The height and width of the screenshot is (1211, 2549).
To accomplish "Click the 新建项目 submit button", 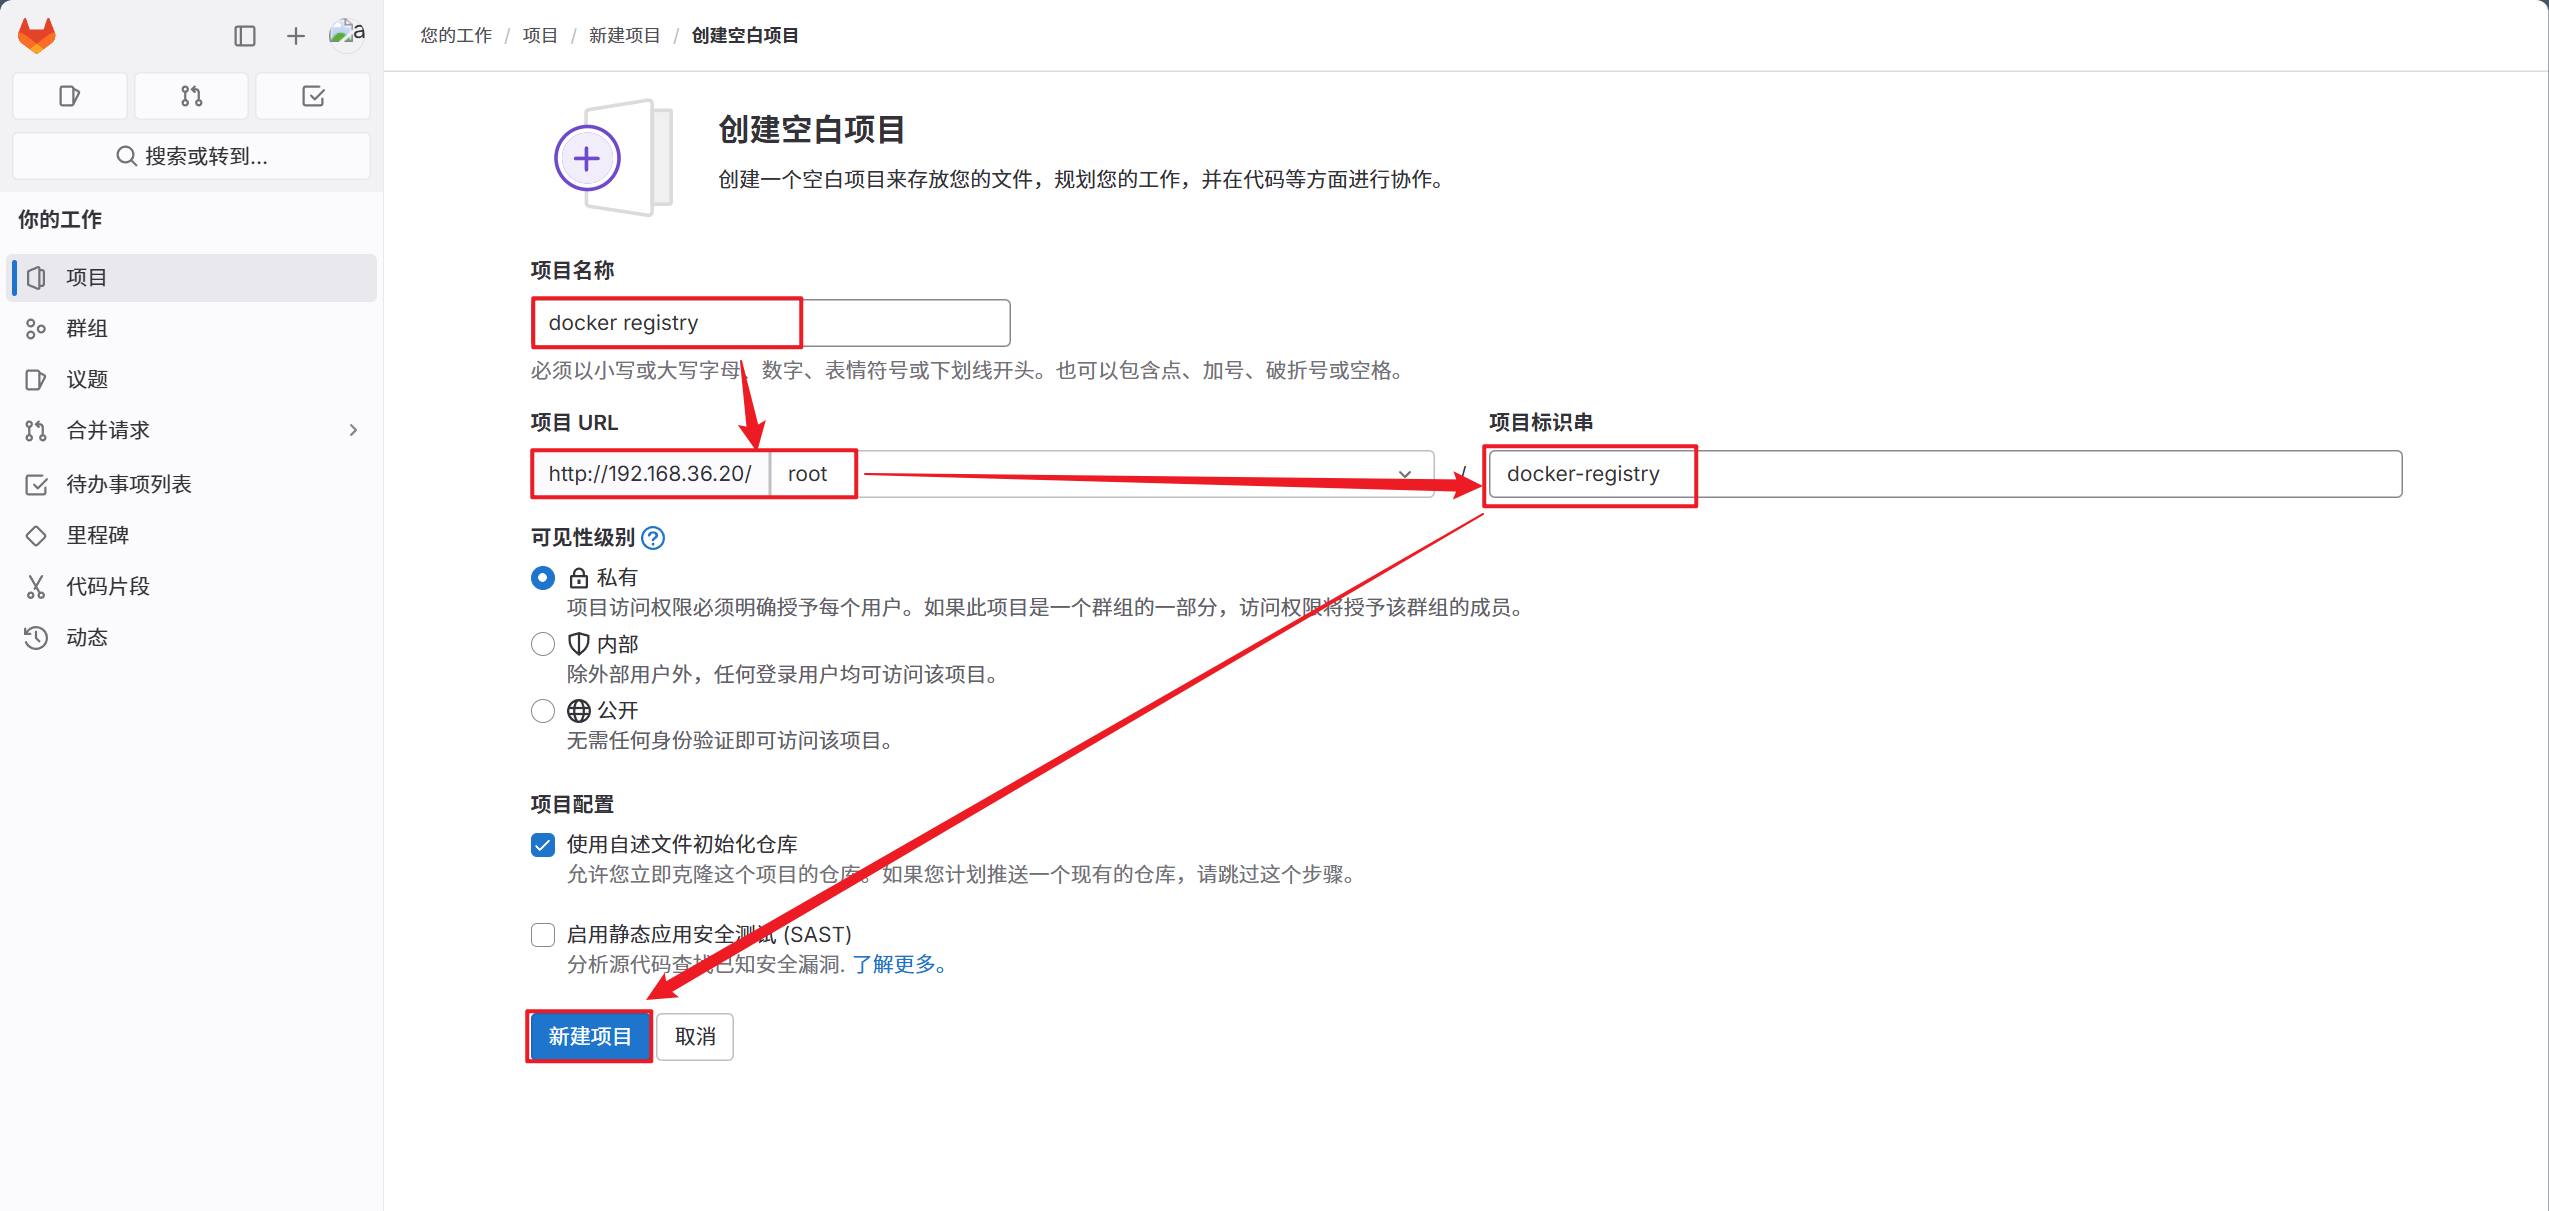I will 589,1036.
